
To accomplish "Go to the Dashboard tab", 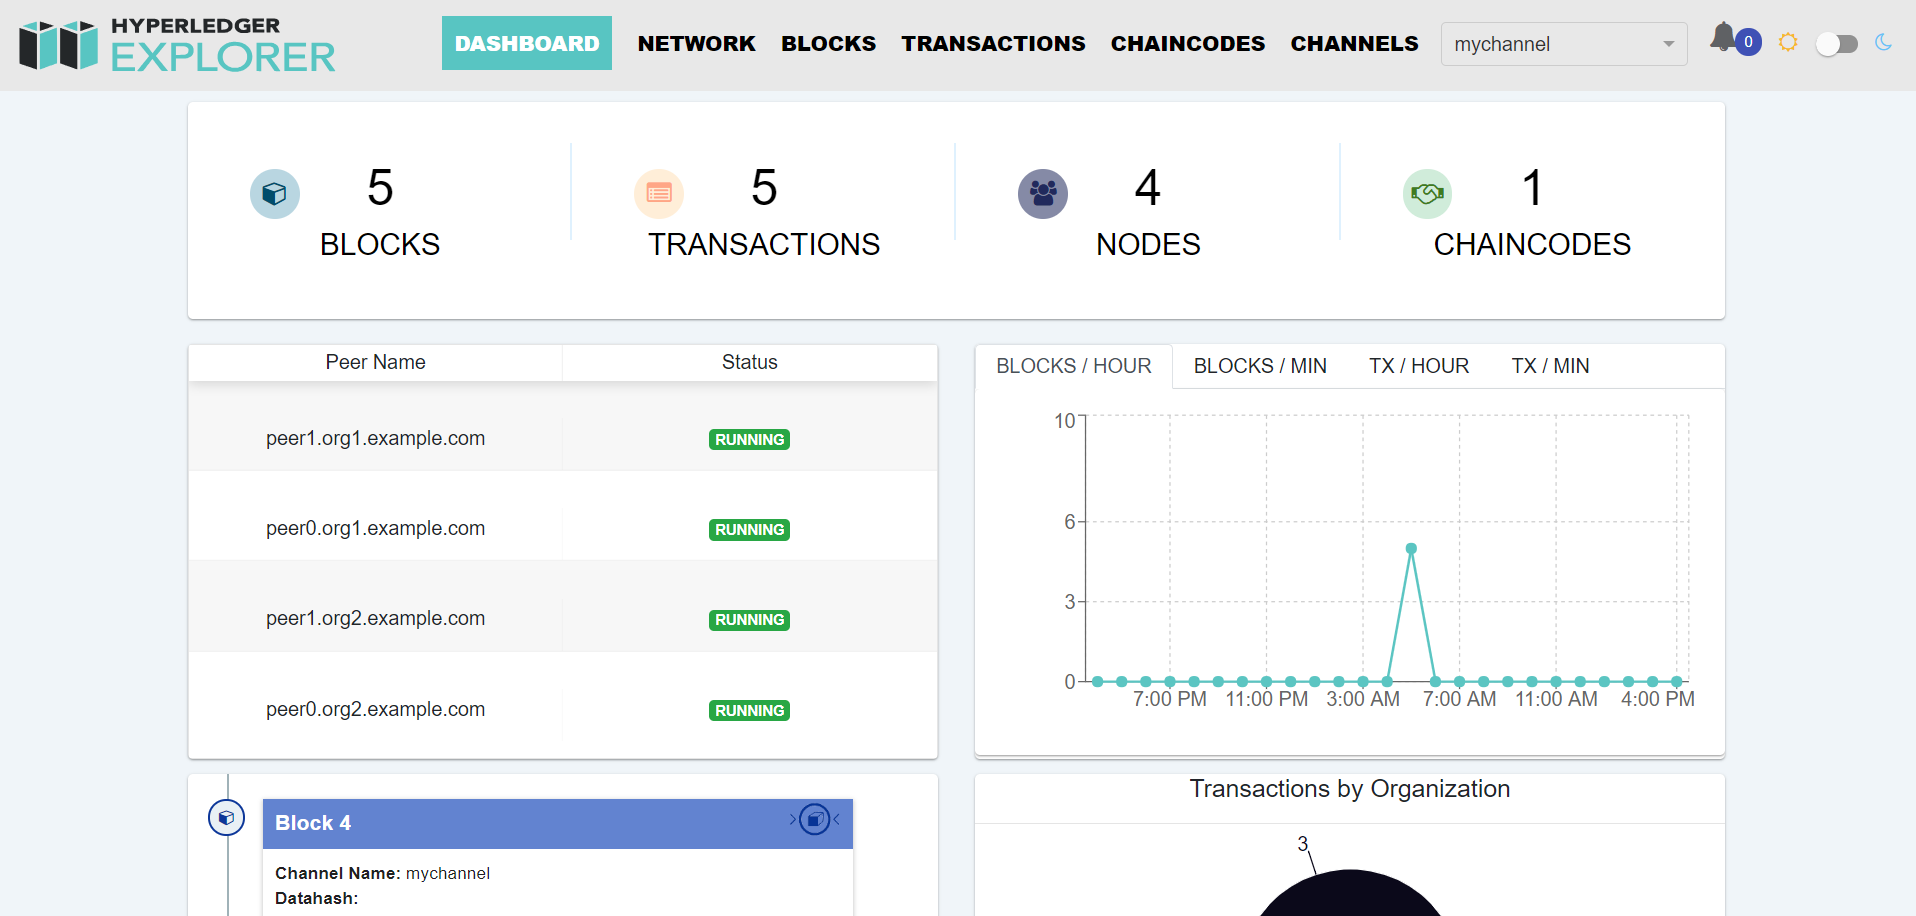I will click(x=527, y=43).
